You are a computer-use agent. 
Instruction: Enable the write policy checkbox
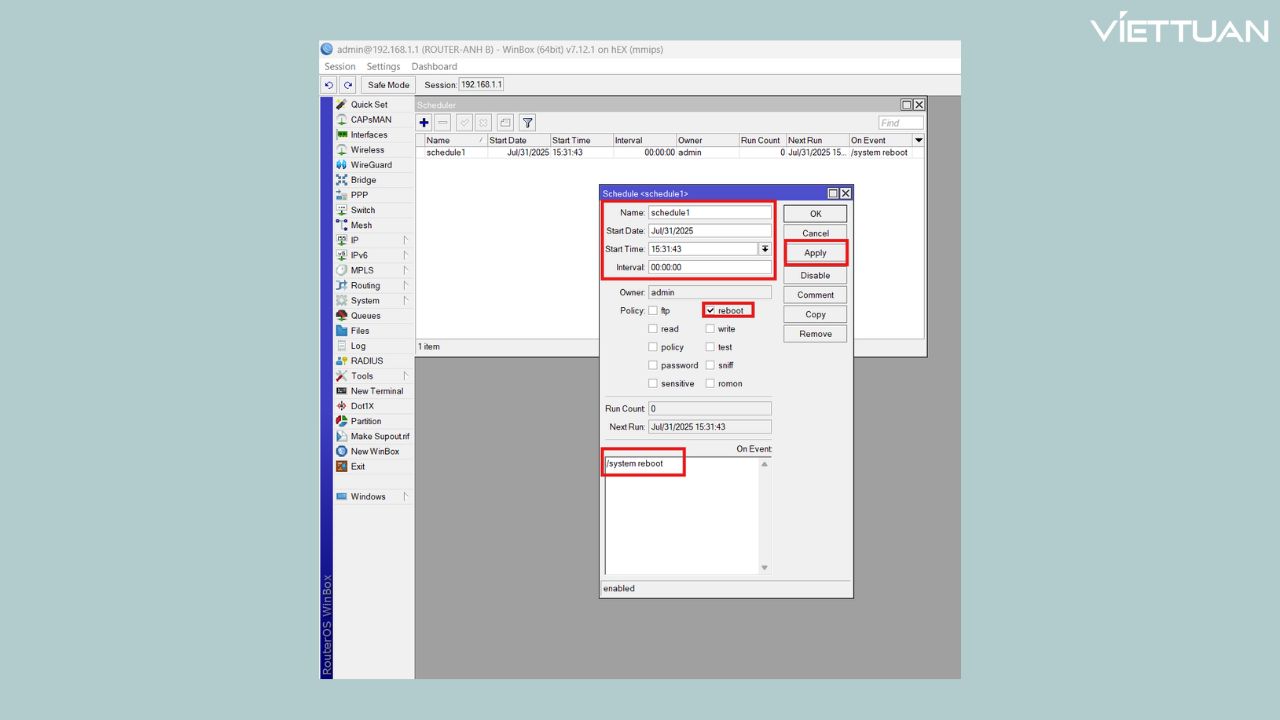(x=710, y=329)
